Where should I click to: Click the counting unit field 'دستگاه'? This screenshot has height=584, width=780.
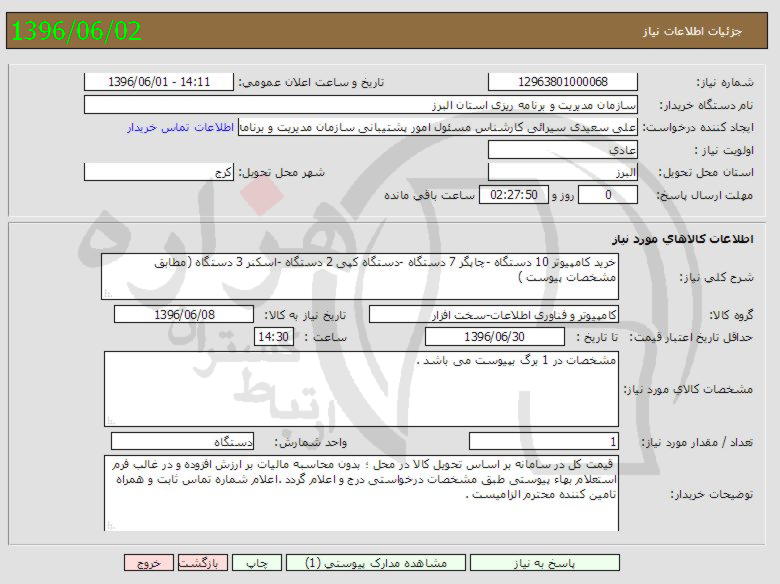tap(182, 441)
